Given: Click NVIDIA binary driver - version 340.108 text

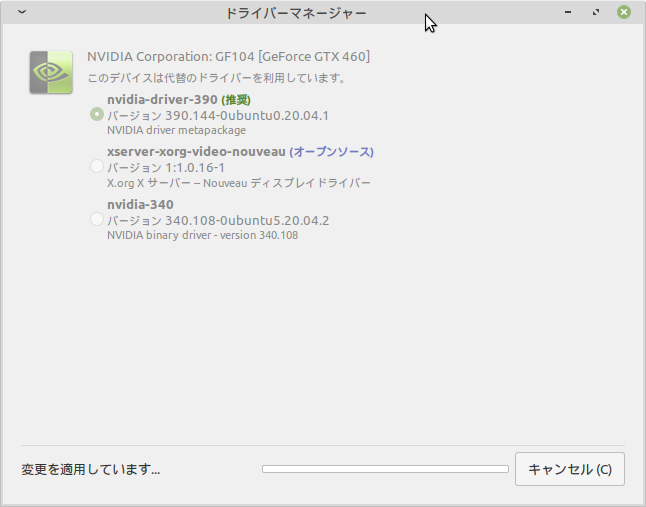Looking at the screenshot, I should pyautogui.click(x=202, y=235).
